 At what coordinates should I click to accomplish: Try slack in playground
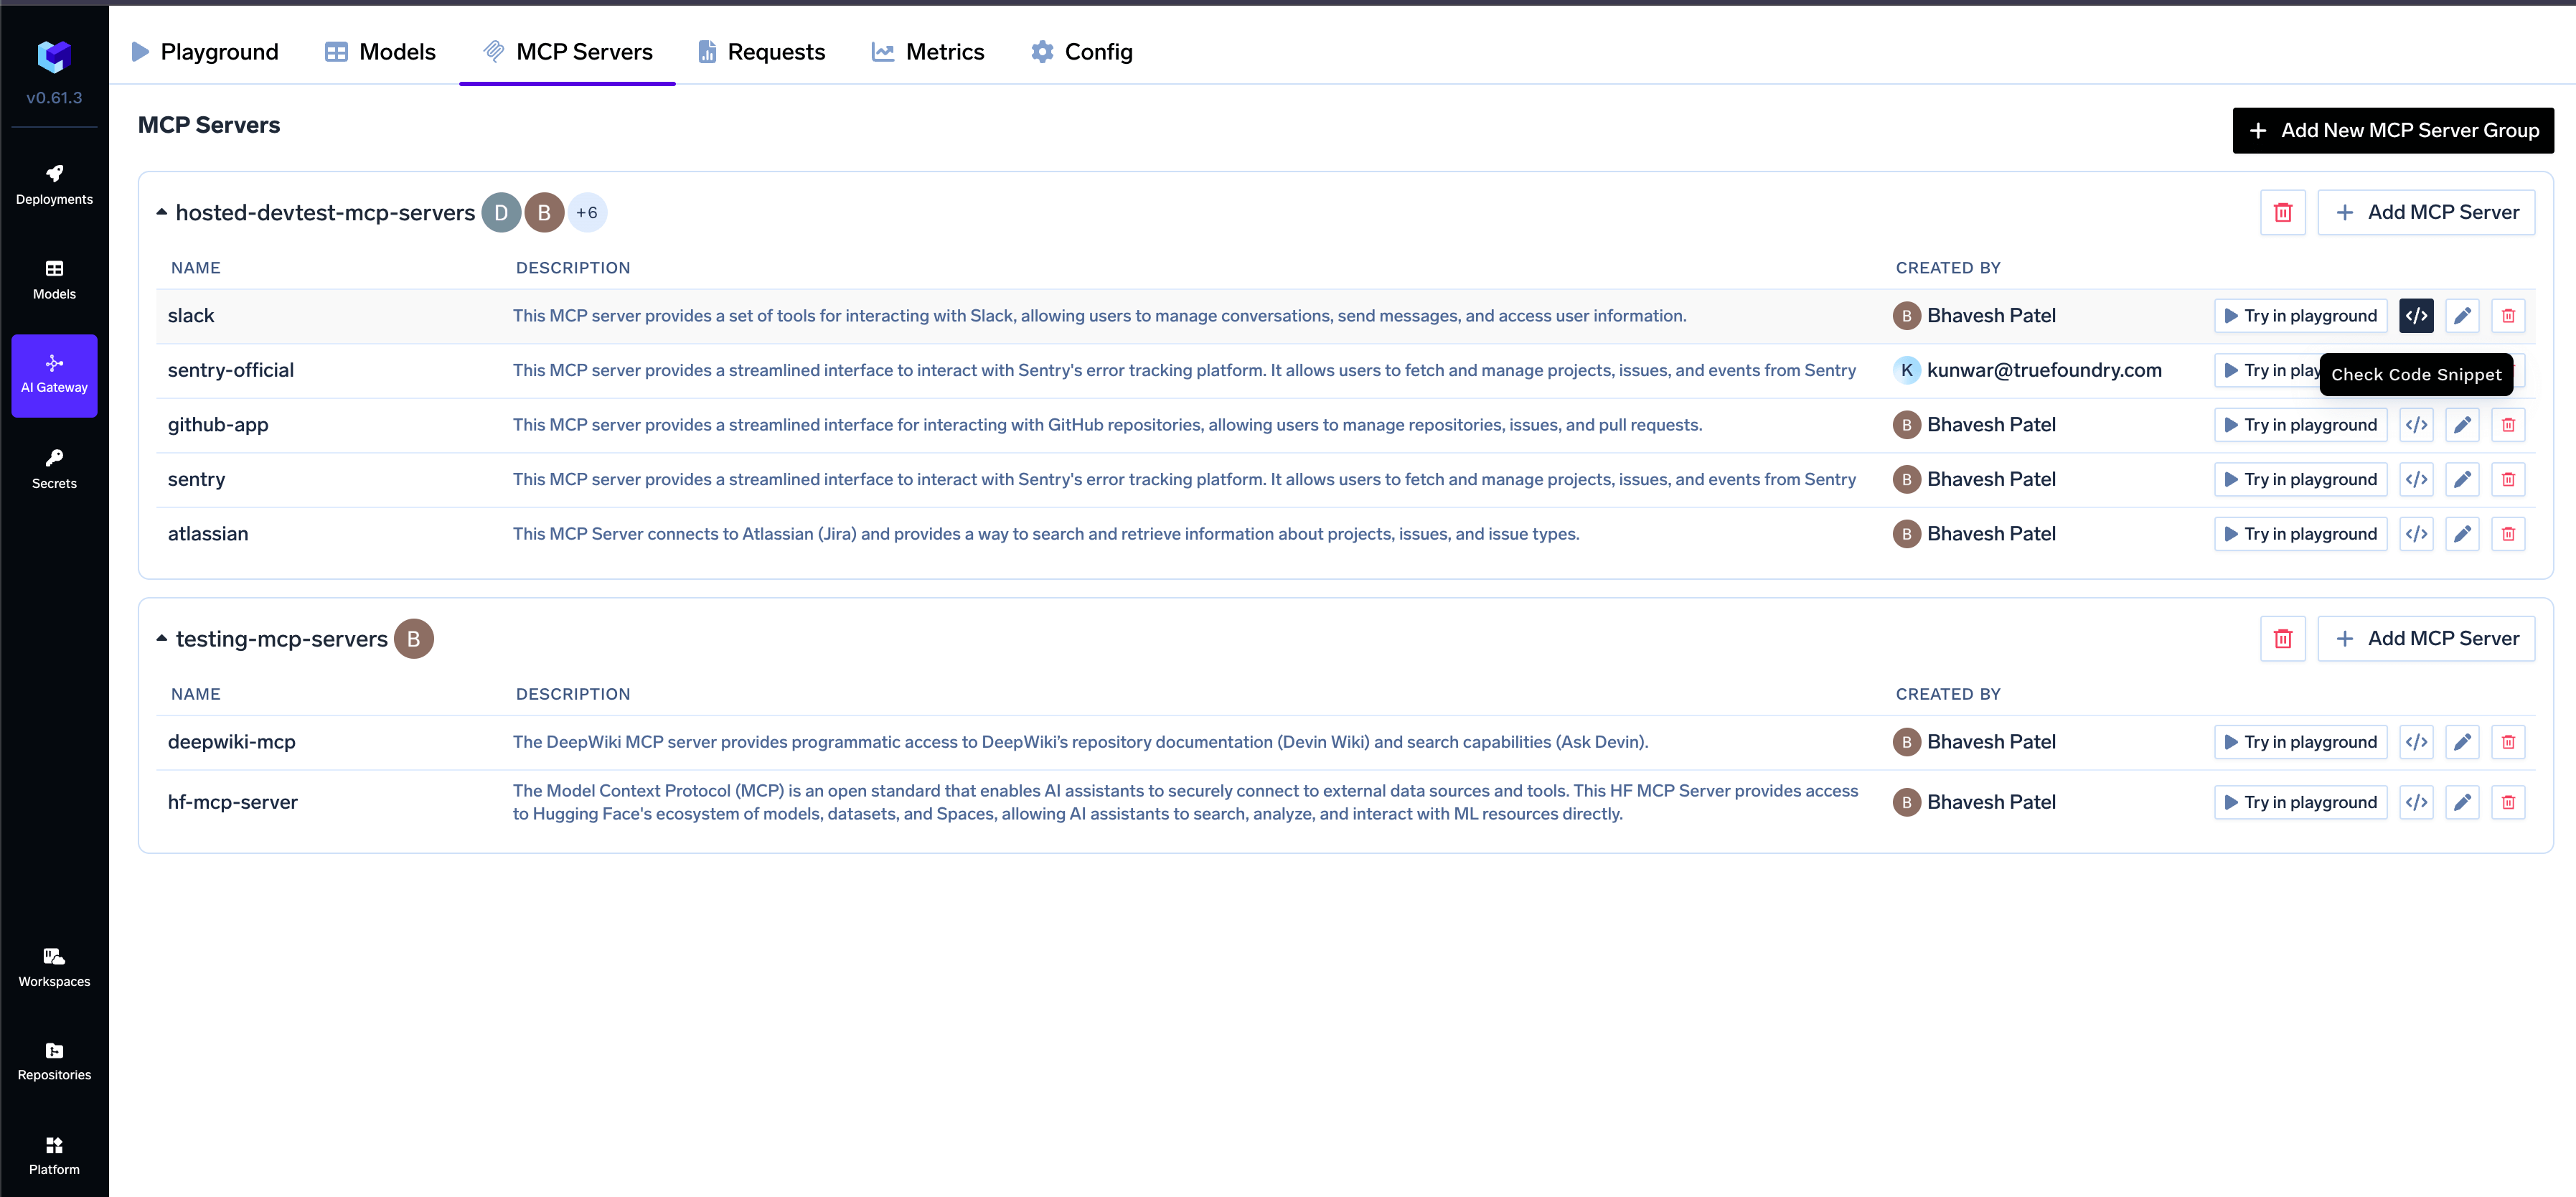(2300, 316)
